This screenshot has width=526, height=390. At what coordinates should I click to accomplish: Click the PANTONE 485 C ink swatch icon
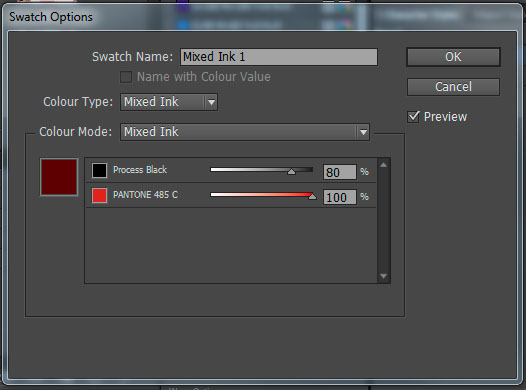(99, 195)
